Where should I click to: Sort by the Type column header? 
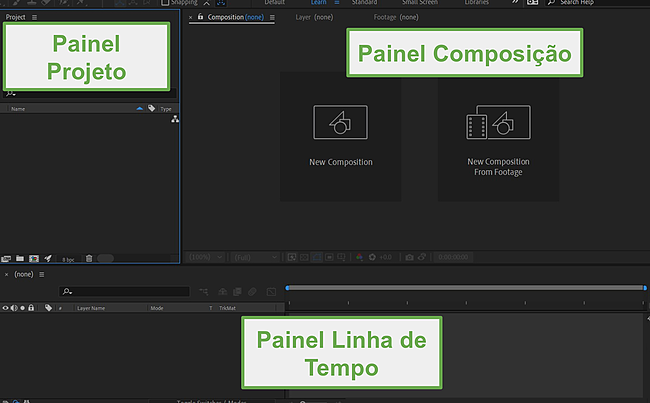[166, 109]
